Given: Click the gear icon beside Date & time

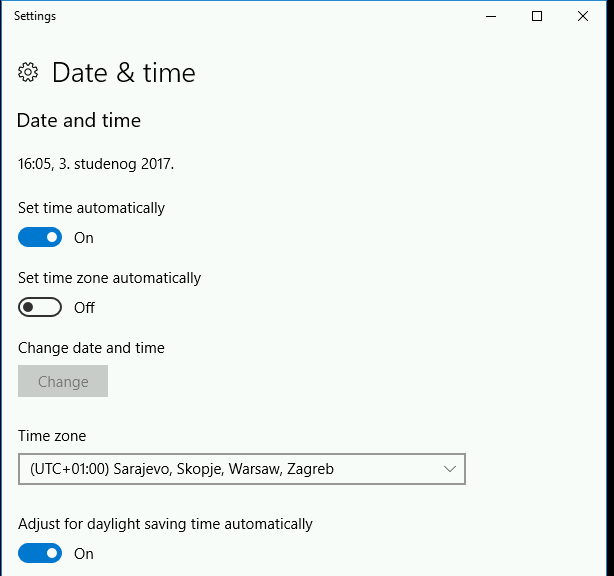Looking at the screenshot, I should pos(28,72).
